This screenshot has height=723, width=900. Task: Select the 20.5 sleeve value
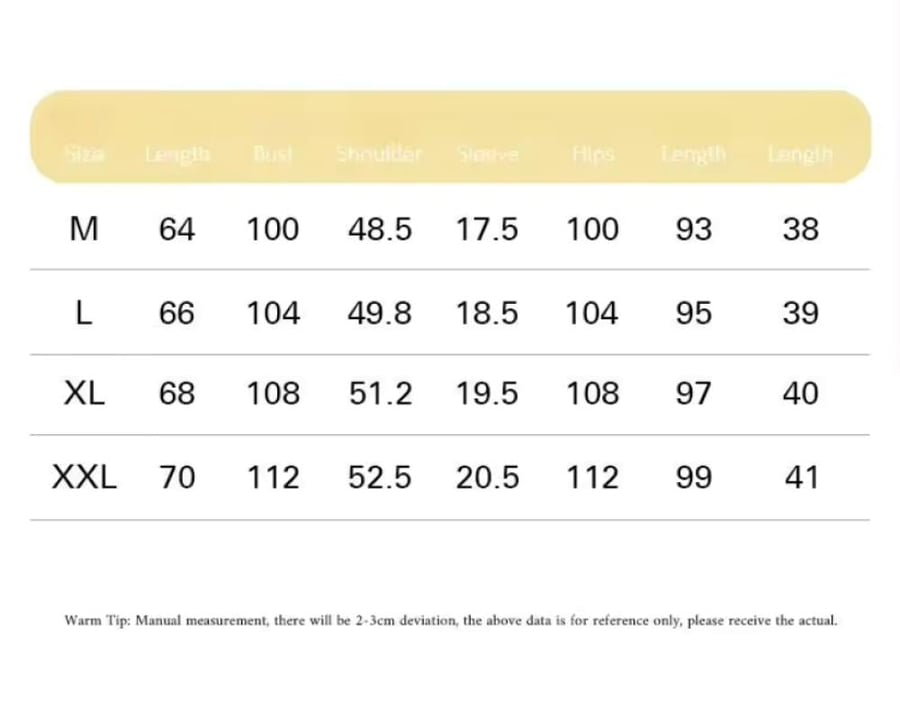[487, 477]
